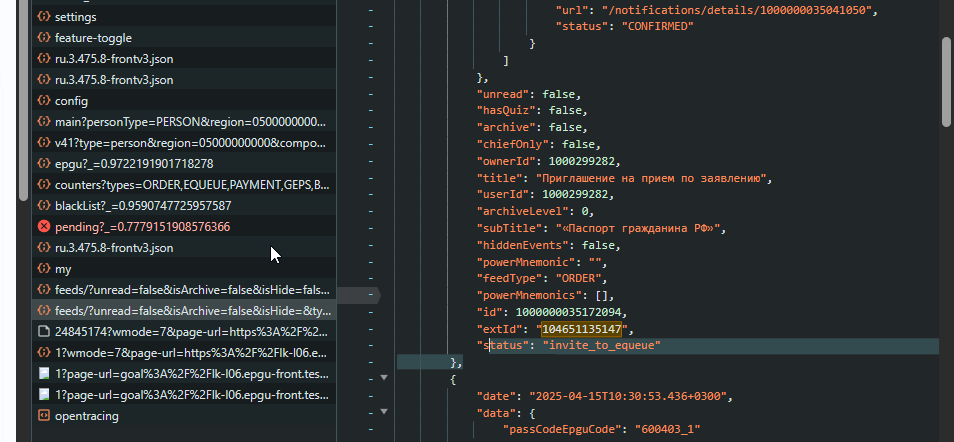Click the "url" notifications/details value
The width and height of the screenshot is (954, 442).
pyautogui.click(x=736, y=10)
